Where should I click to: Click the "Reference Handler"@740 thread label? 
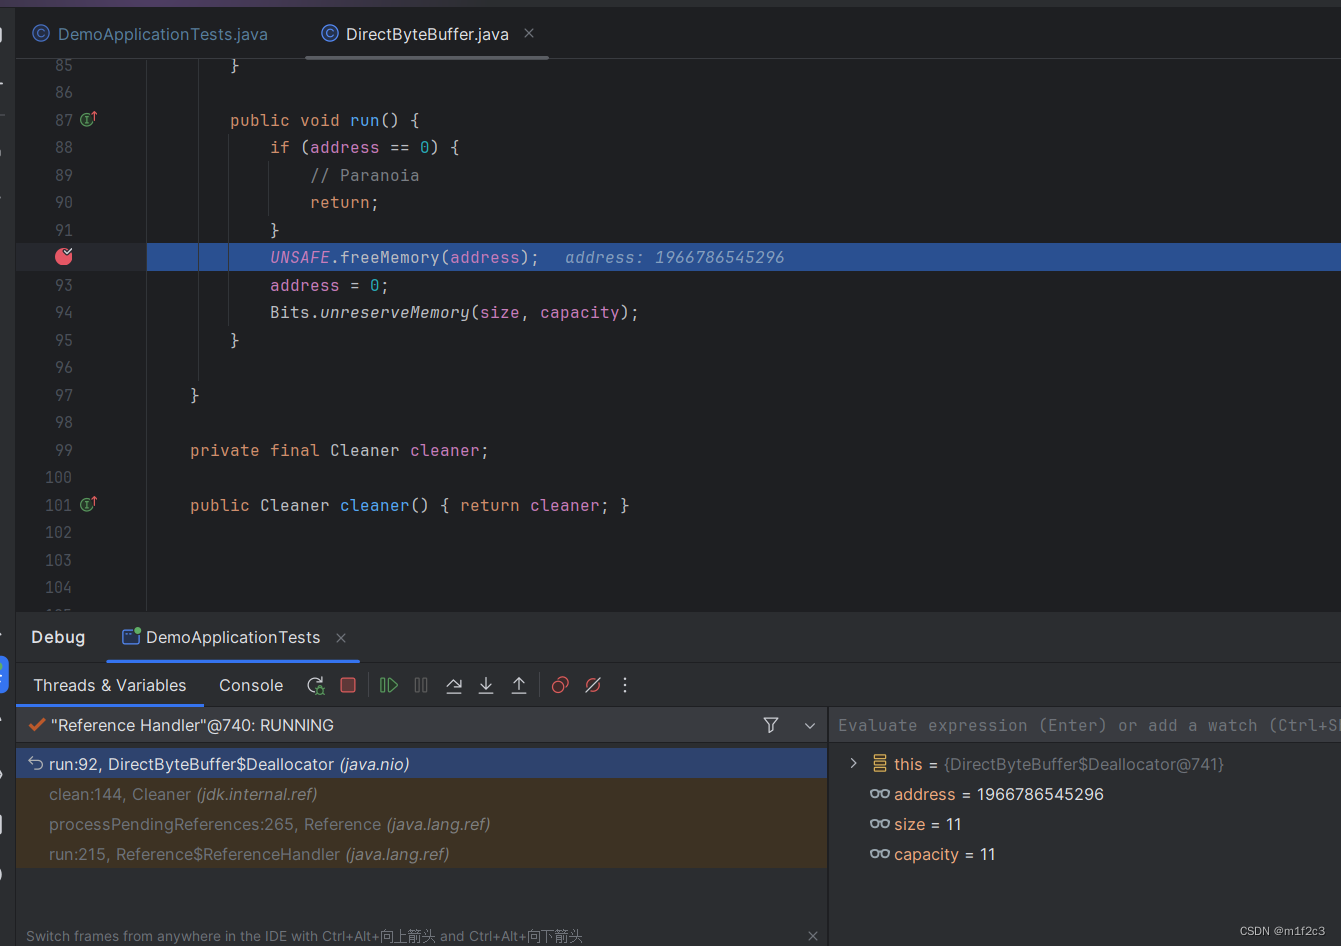[x=192, y=725]
